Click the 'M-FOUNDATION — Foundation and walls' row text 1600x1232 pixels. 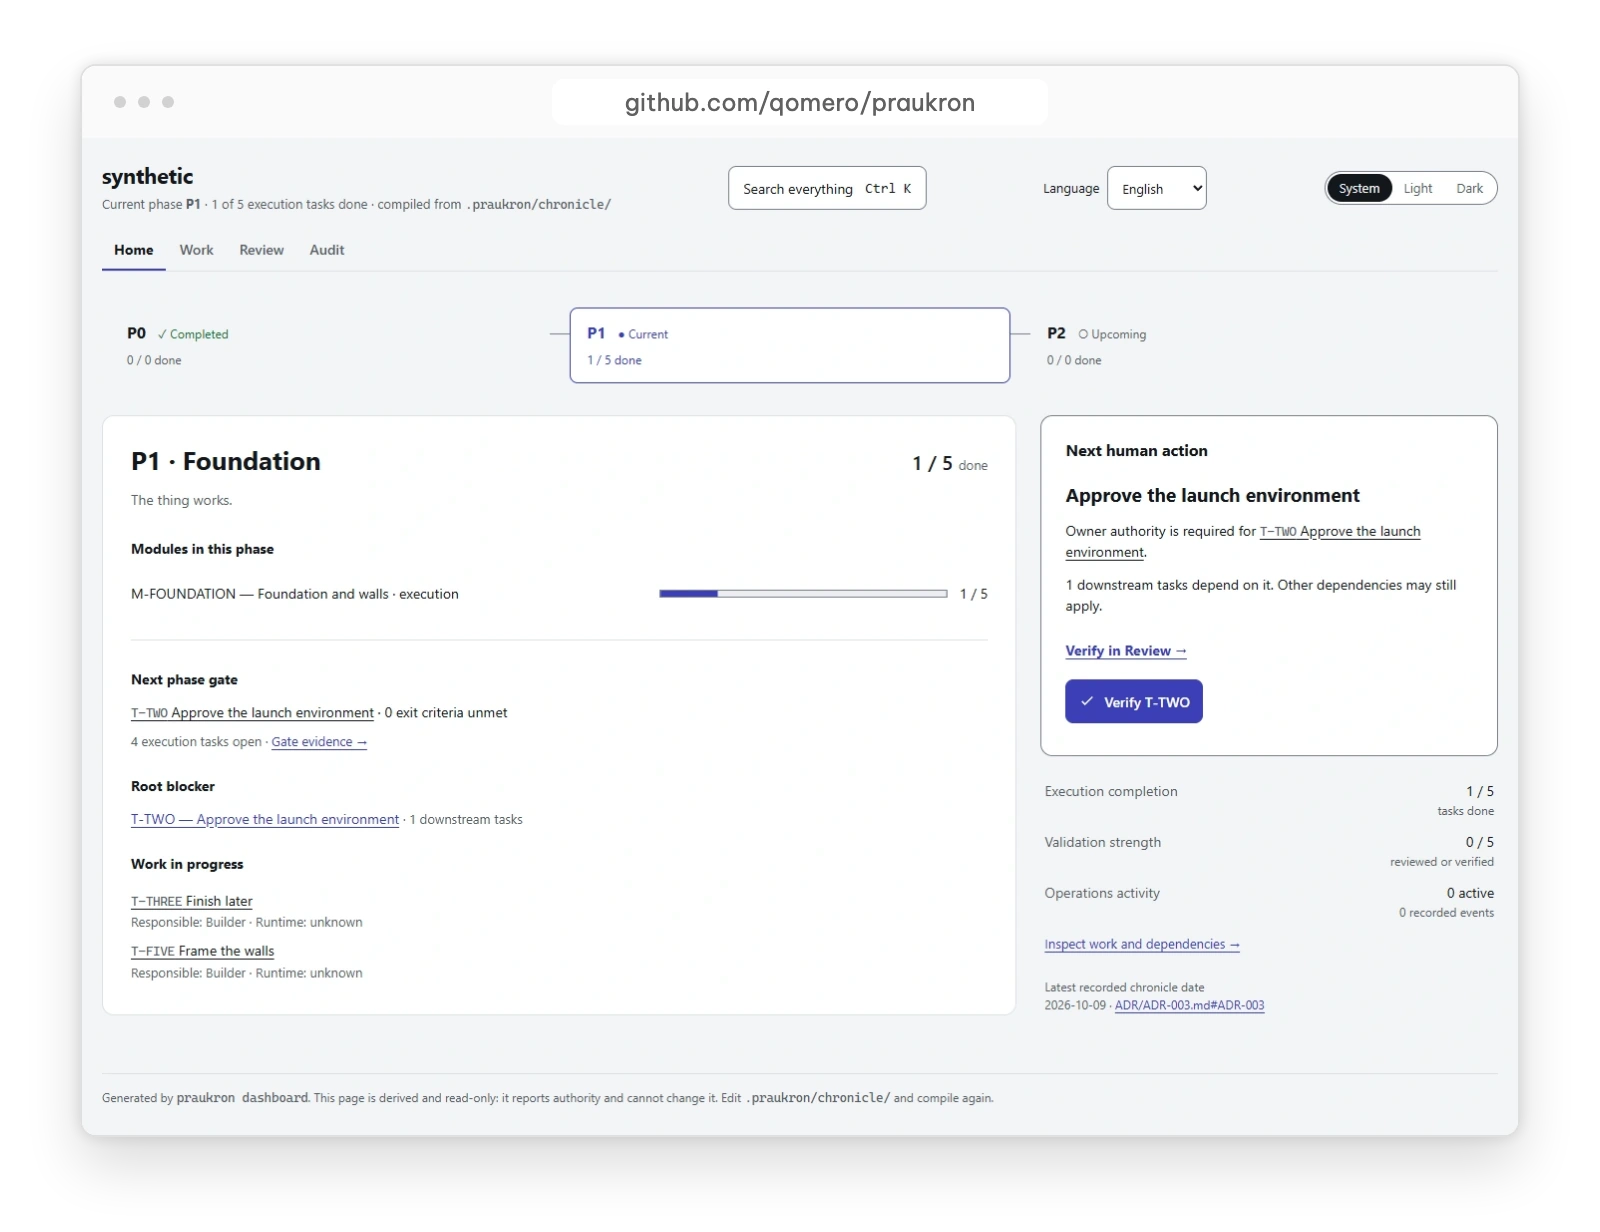click(x=295, y=594)
